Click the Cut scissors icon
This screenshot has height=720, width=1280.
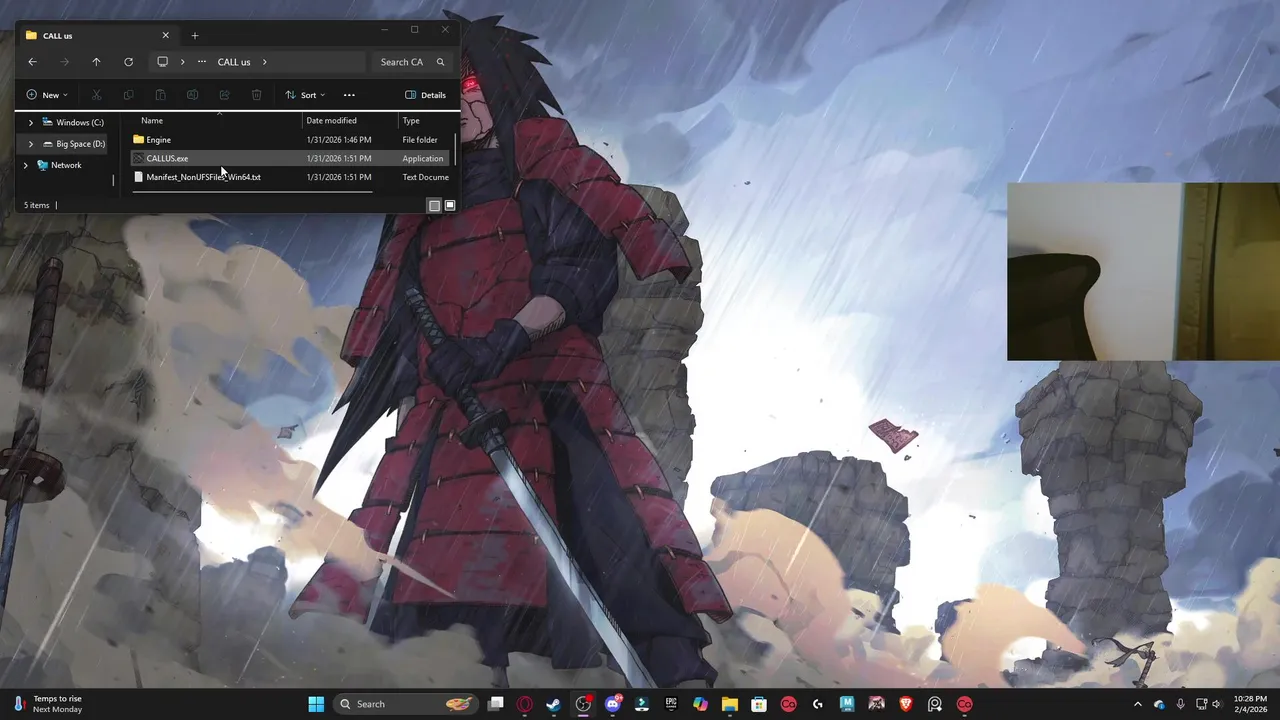coord(96,95)
